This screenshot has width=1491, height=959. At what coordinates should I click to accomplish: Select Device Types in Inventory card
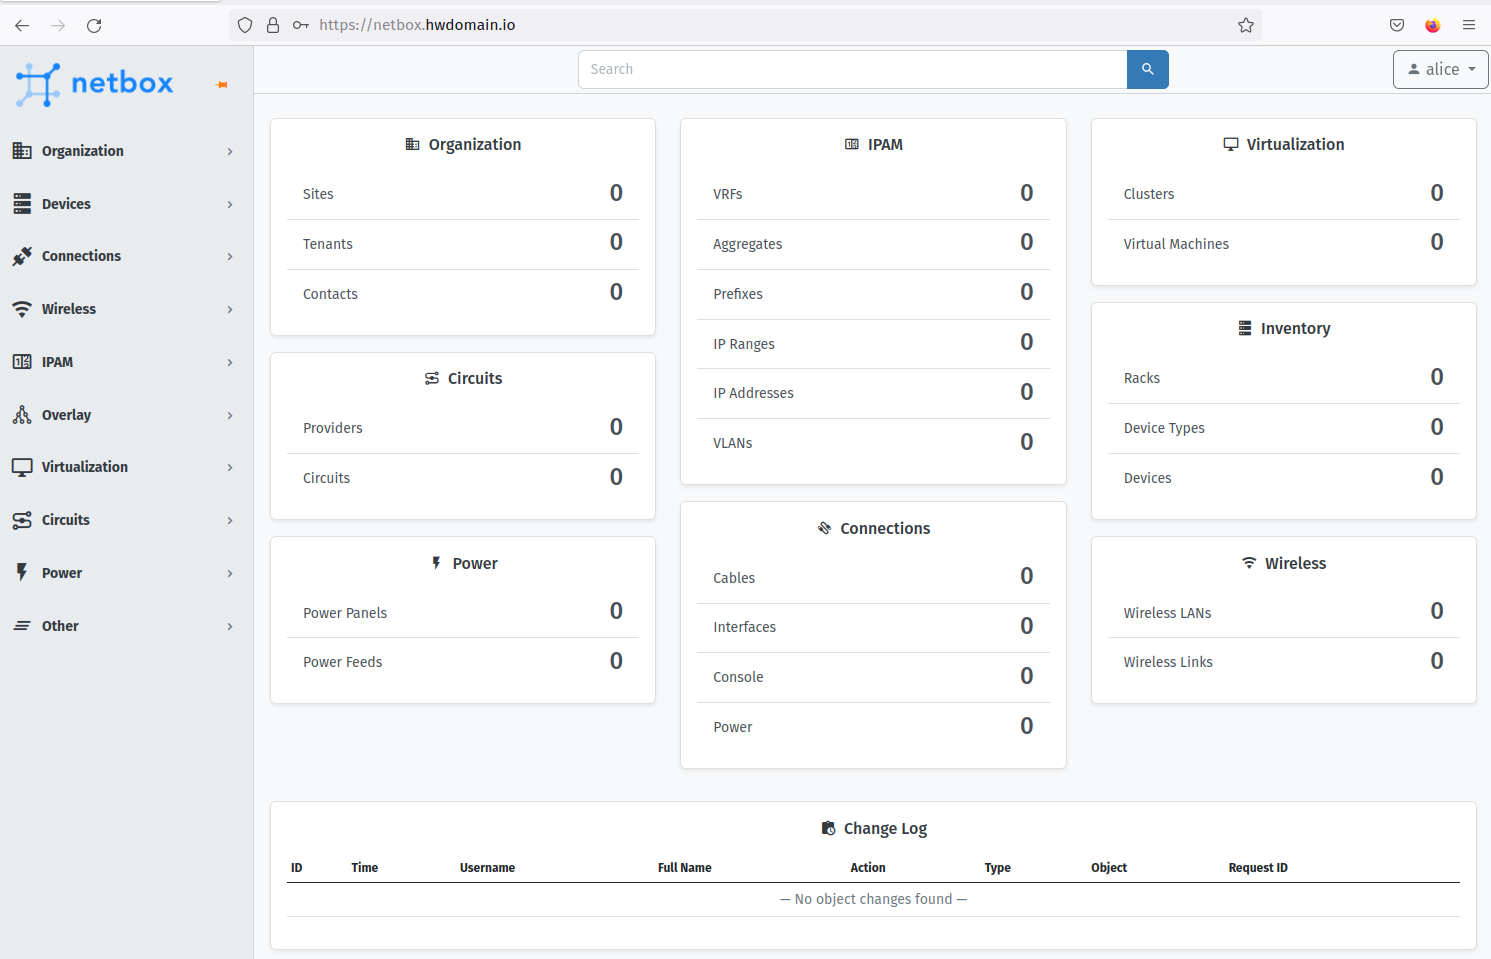tap(1163, 428)
